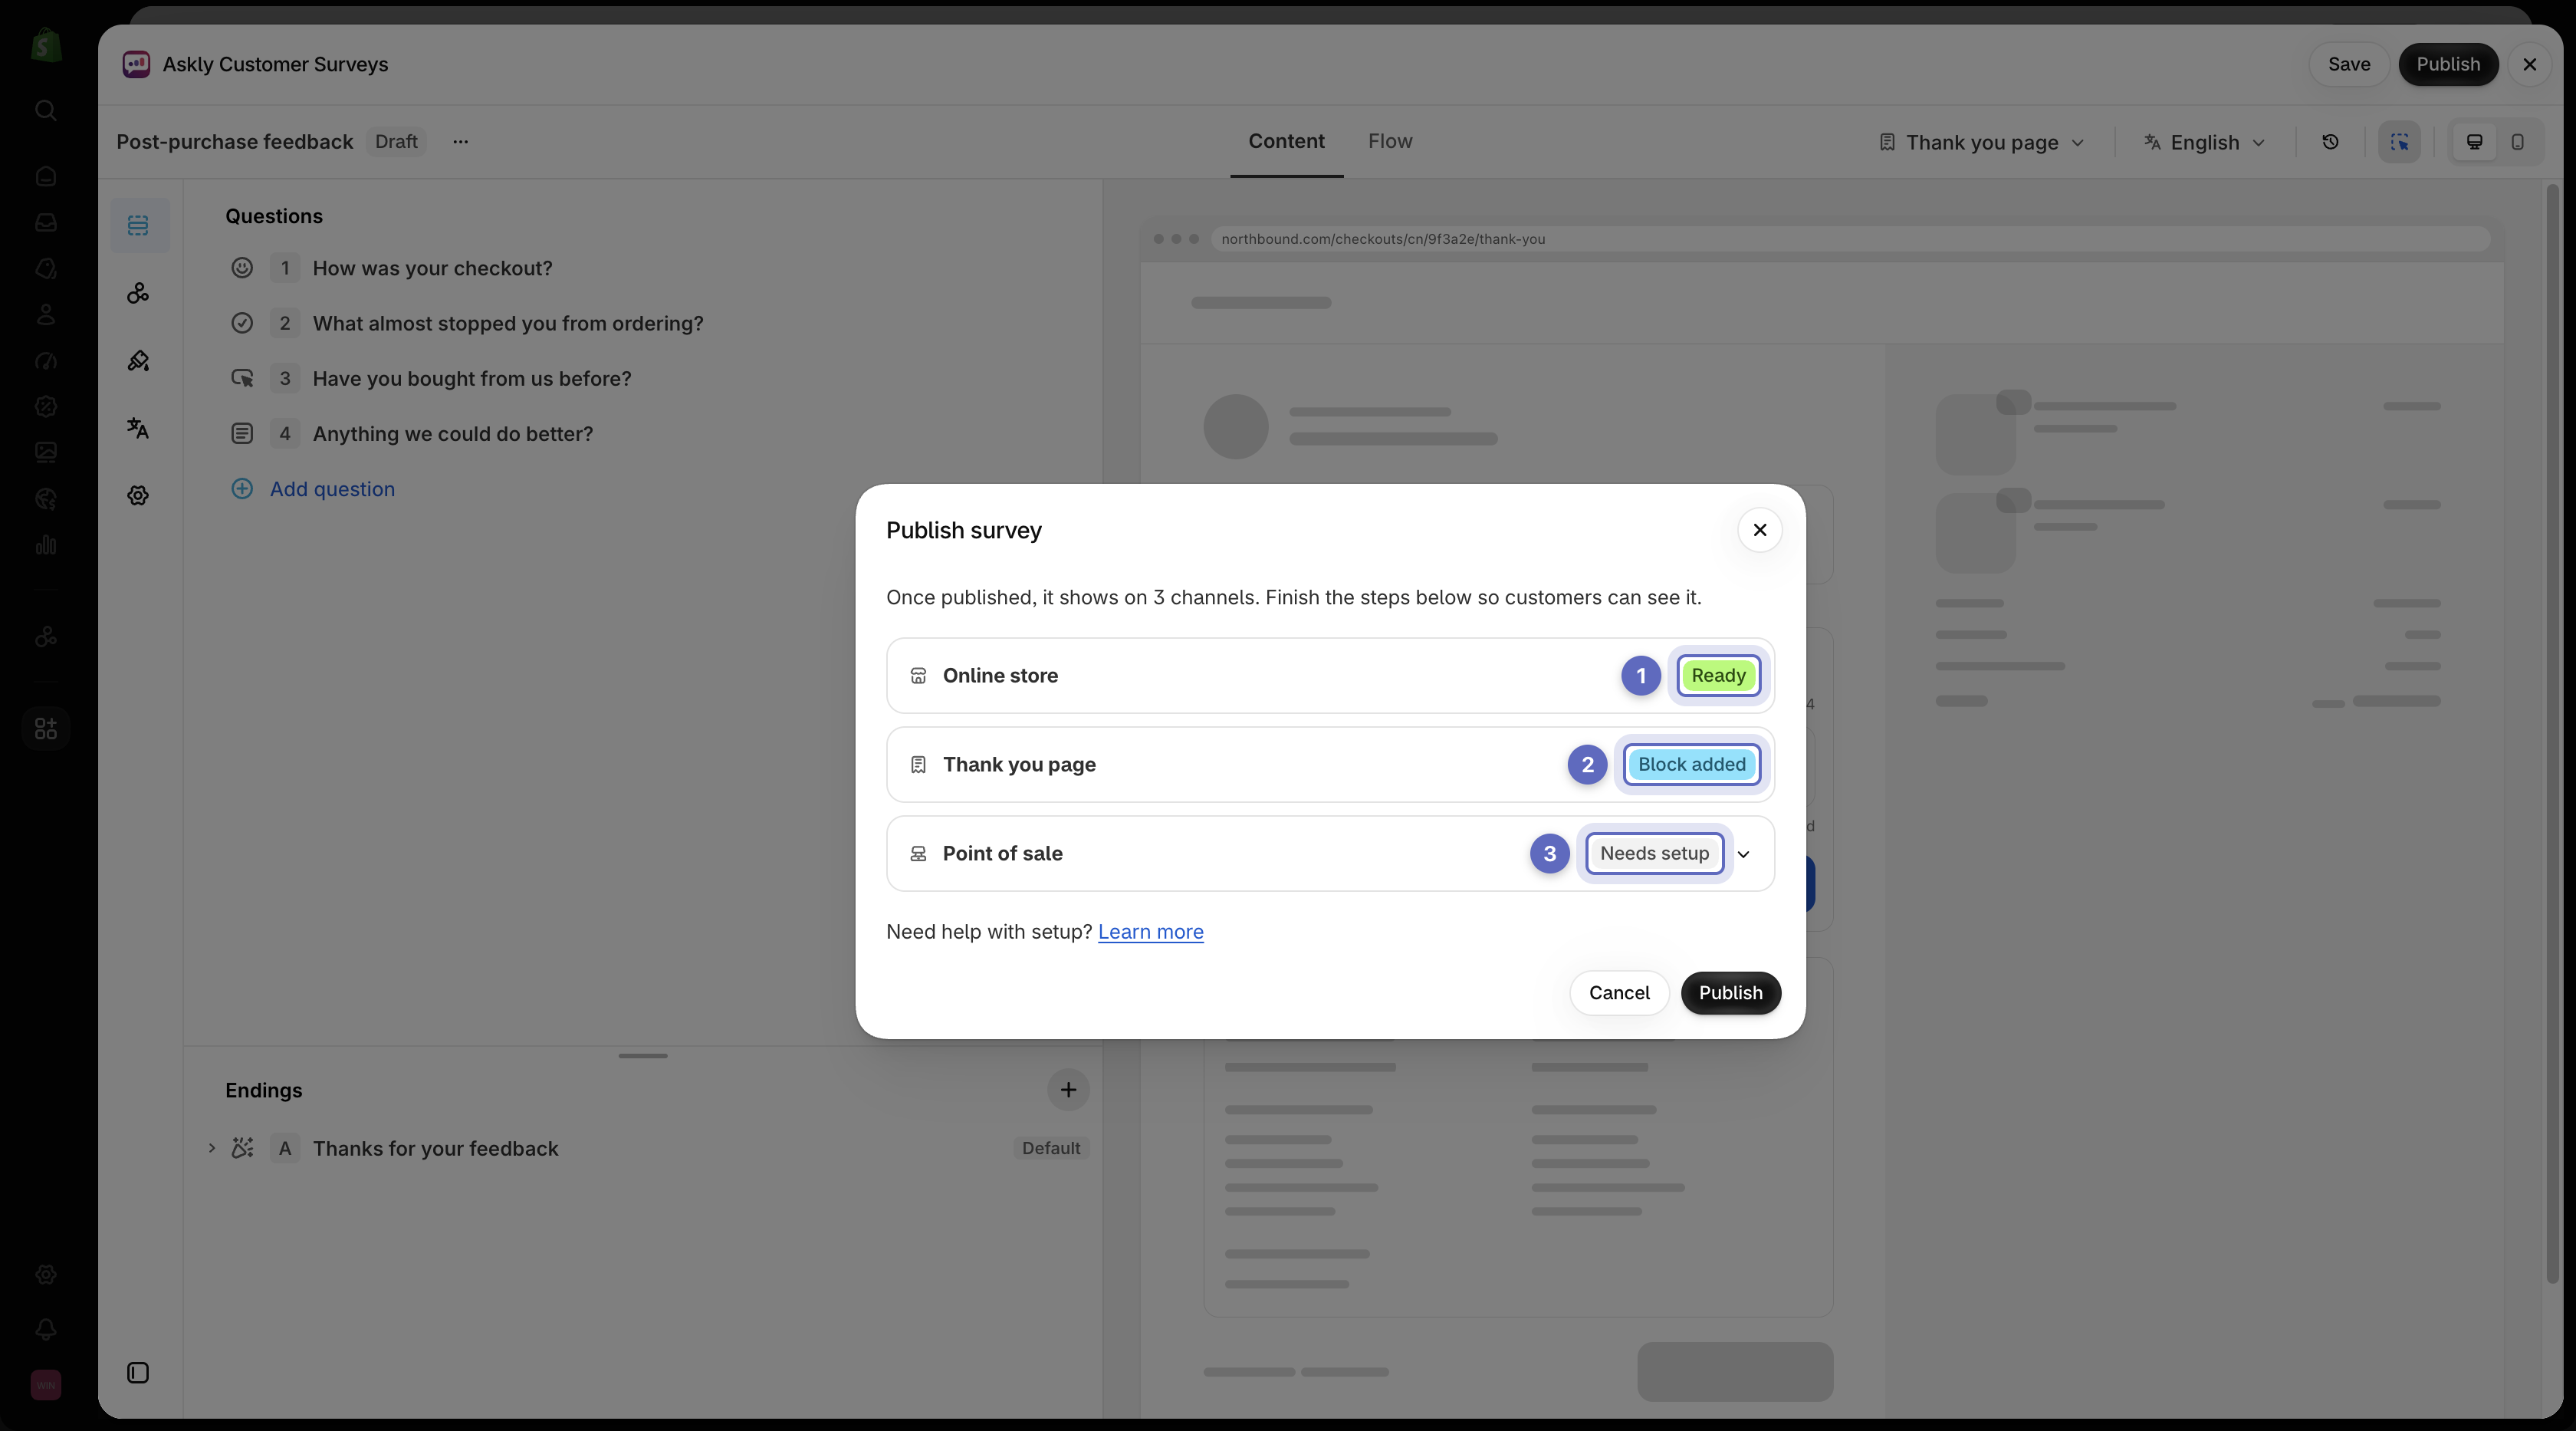This screenshot has width=2576, height=1431.
Task: Open the translations icon in editor sidebar
Action: click(139, 428)
